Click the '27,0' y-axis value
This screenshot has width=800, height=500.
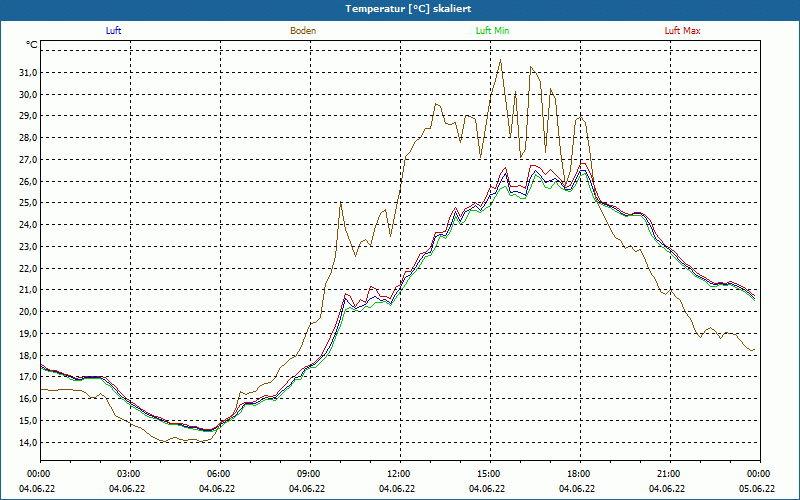[x=28, y=160]
